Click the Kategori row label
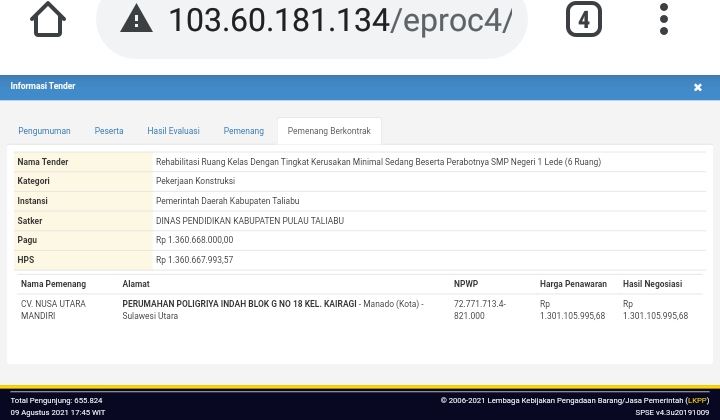Image resolution: width=720 pixels, height=420 pixels. pyautogui.click(x=34, y=181)
